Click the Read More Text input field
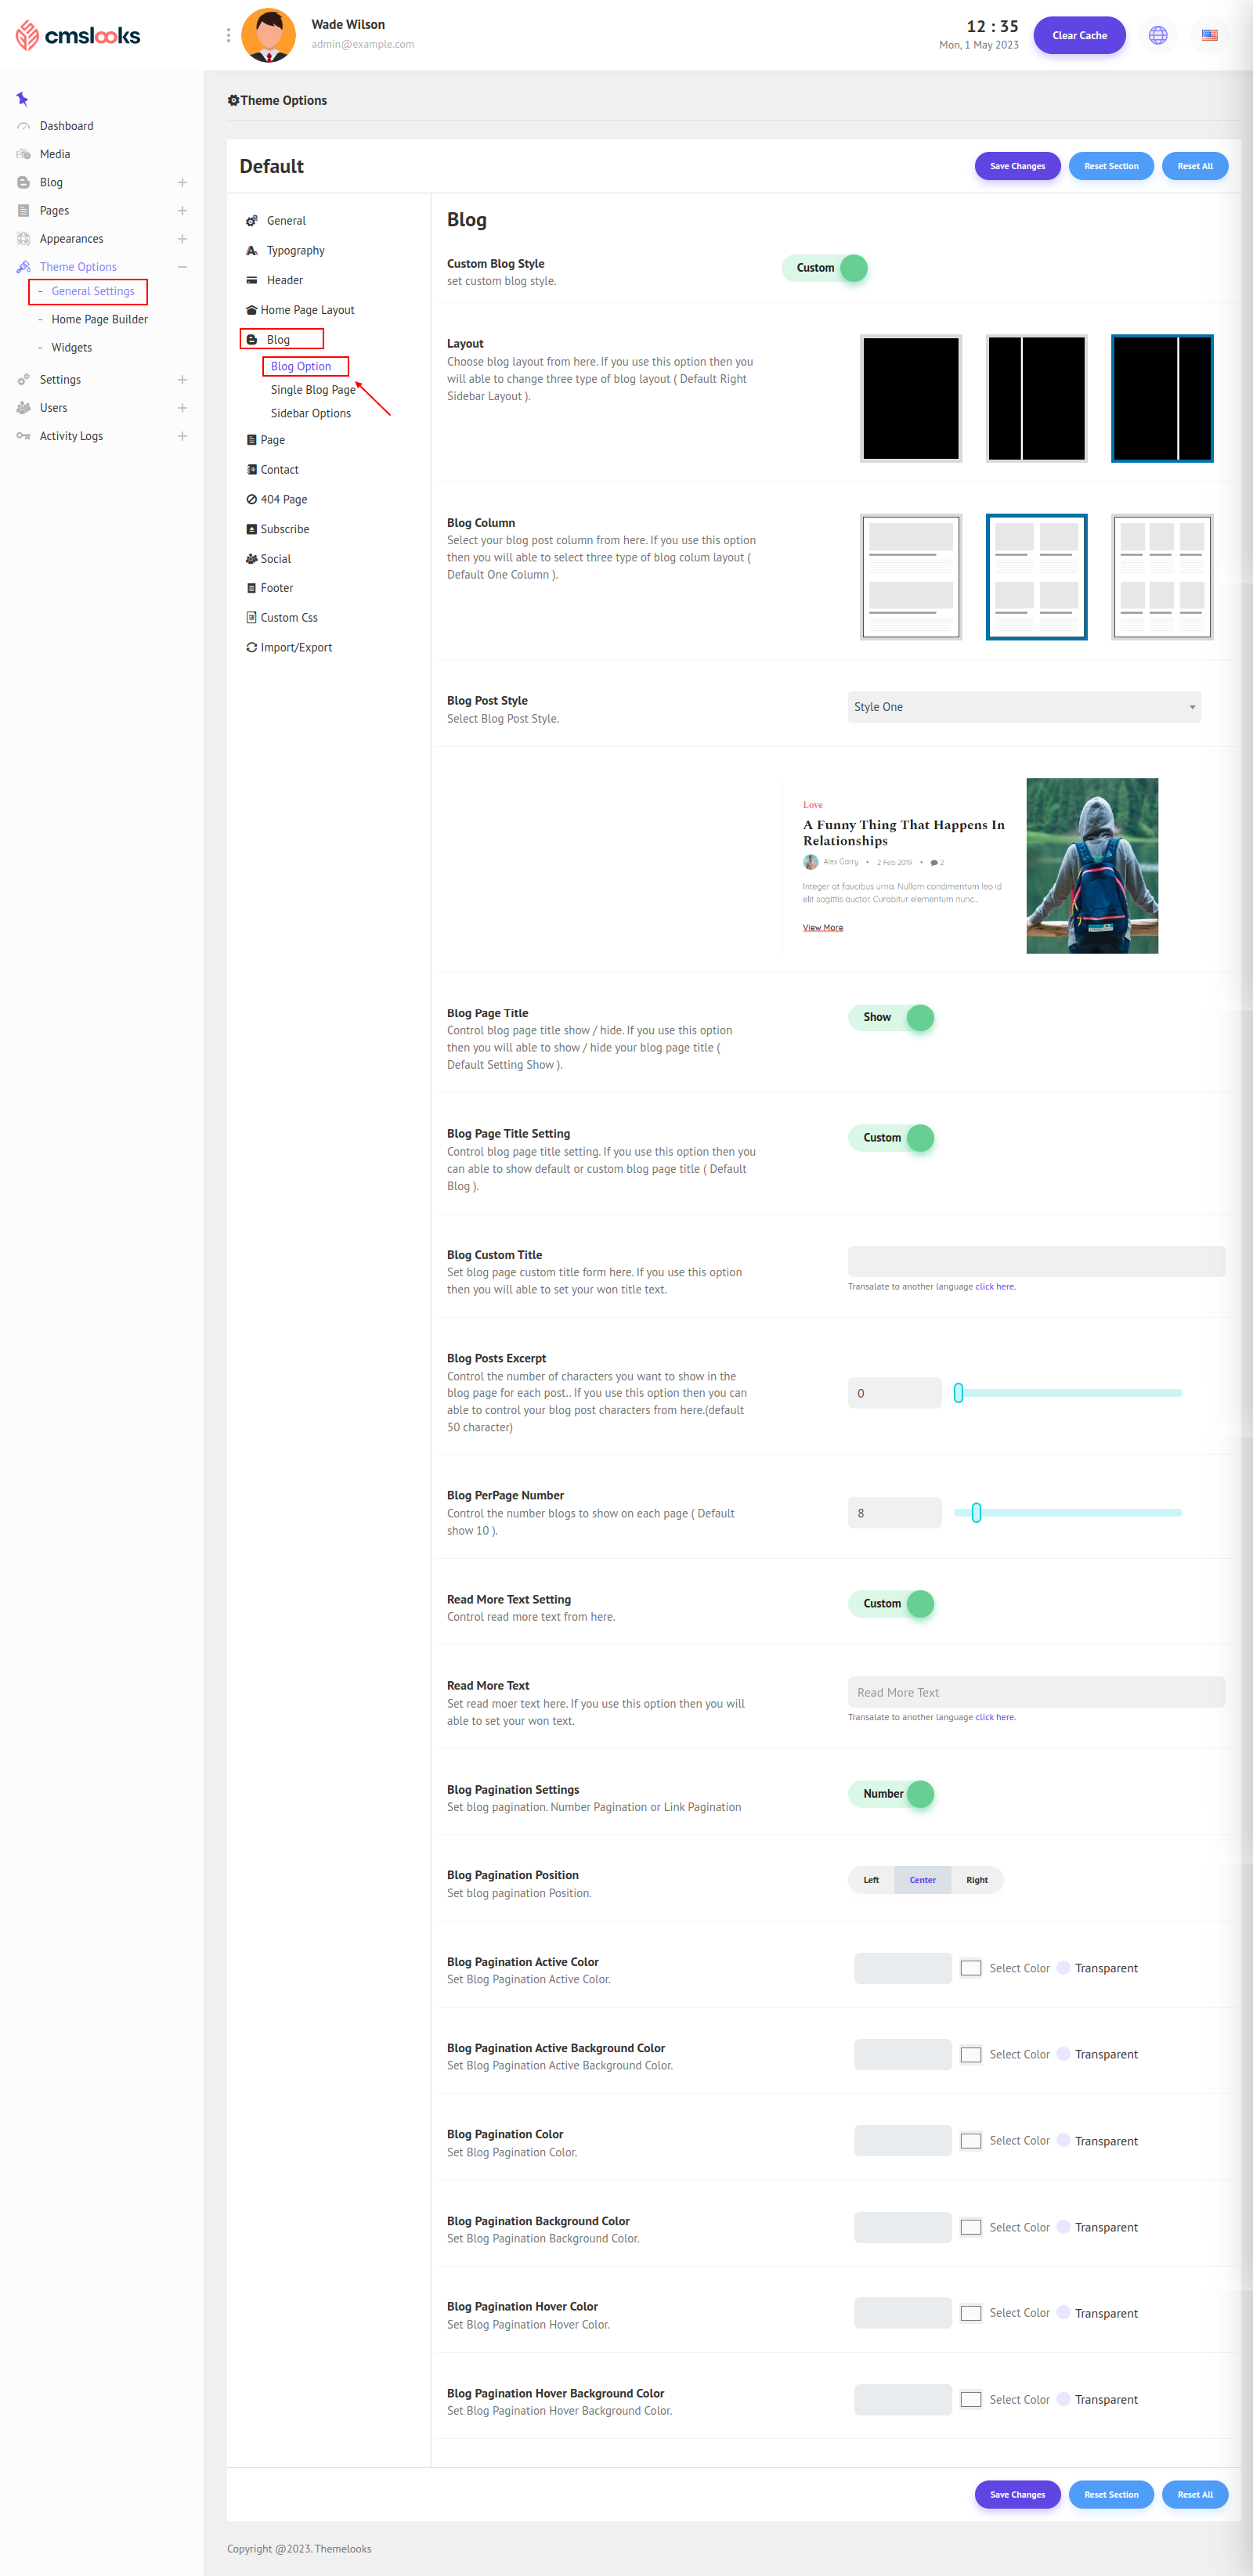Screen dimensions: 1253x2576 1035,1692
